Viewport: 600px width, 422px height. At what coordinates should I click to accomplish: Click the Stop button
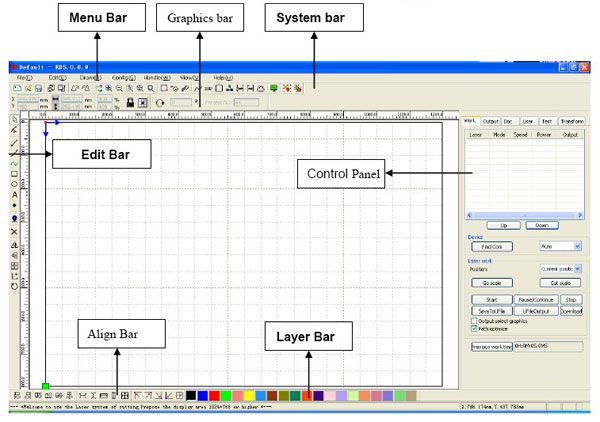(571, 300)
